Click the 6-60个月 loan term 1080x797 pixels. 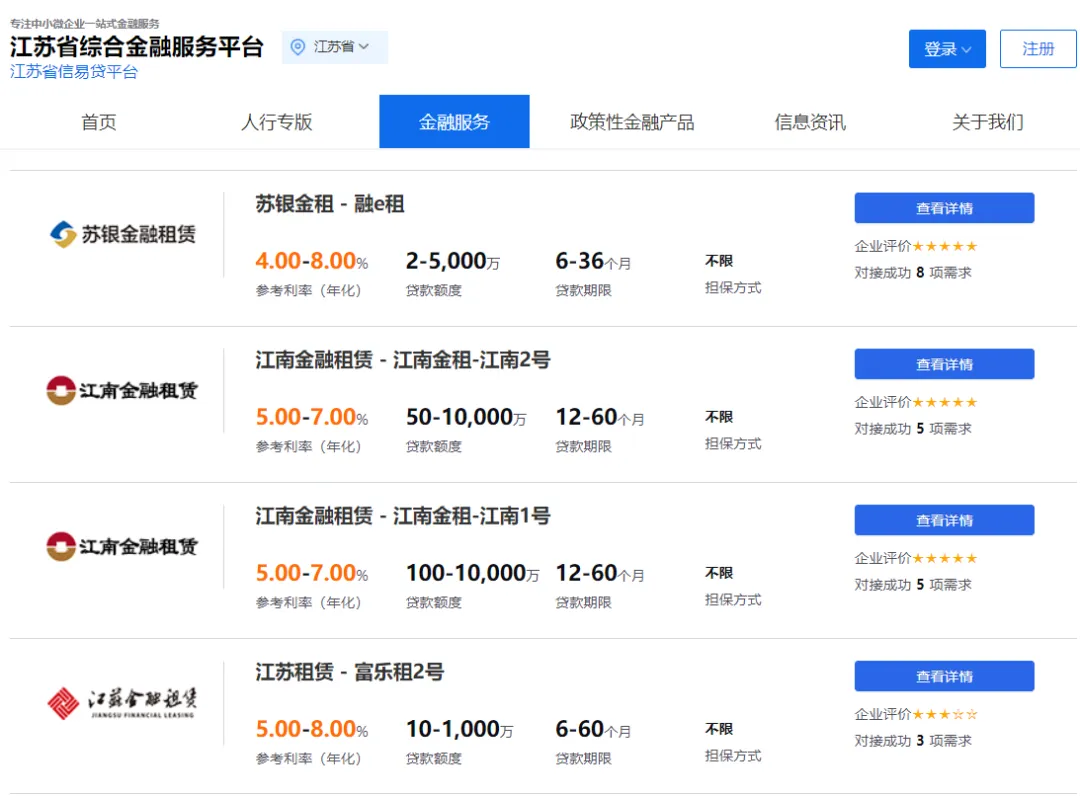click(x=593, y=729)
